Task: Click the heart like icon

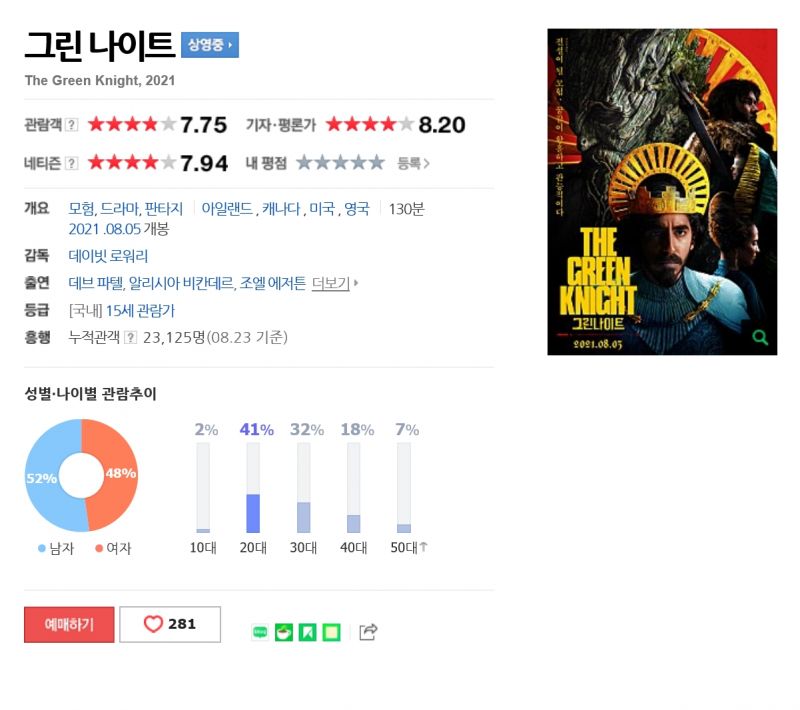Action: click(153, 623)
